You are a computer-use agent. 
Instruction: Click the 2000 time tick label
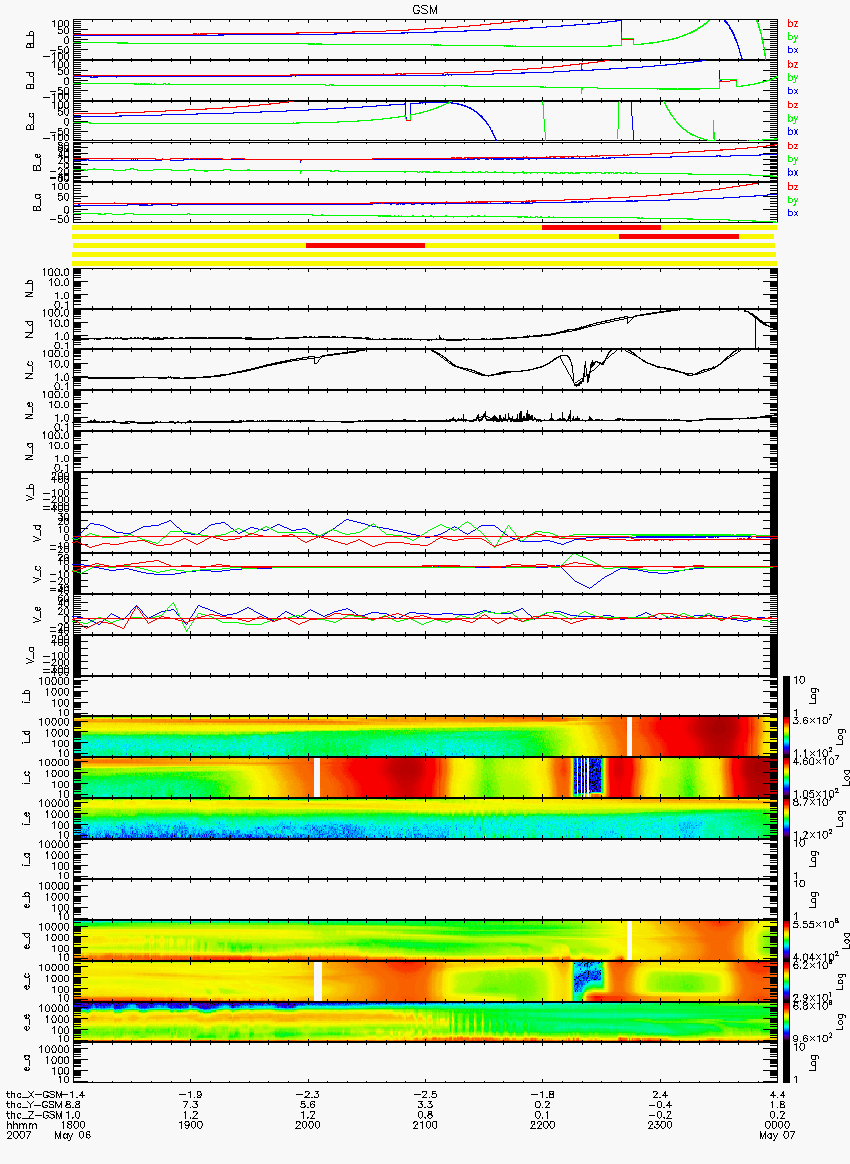(308, 1125)
